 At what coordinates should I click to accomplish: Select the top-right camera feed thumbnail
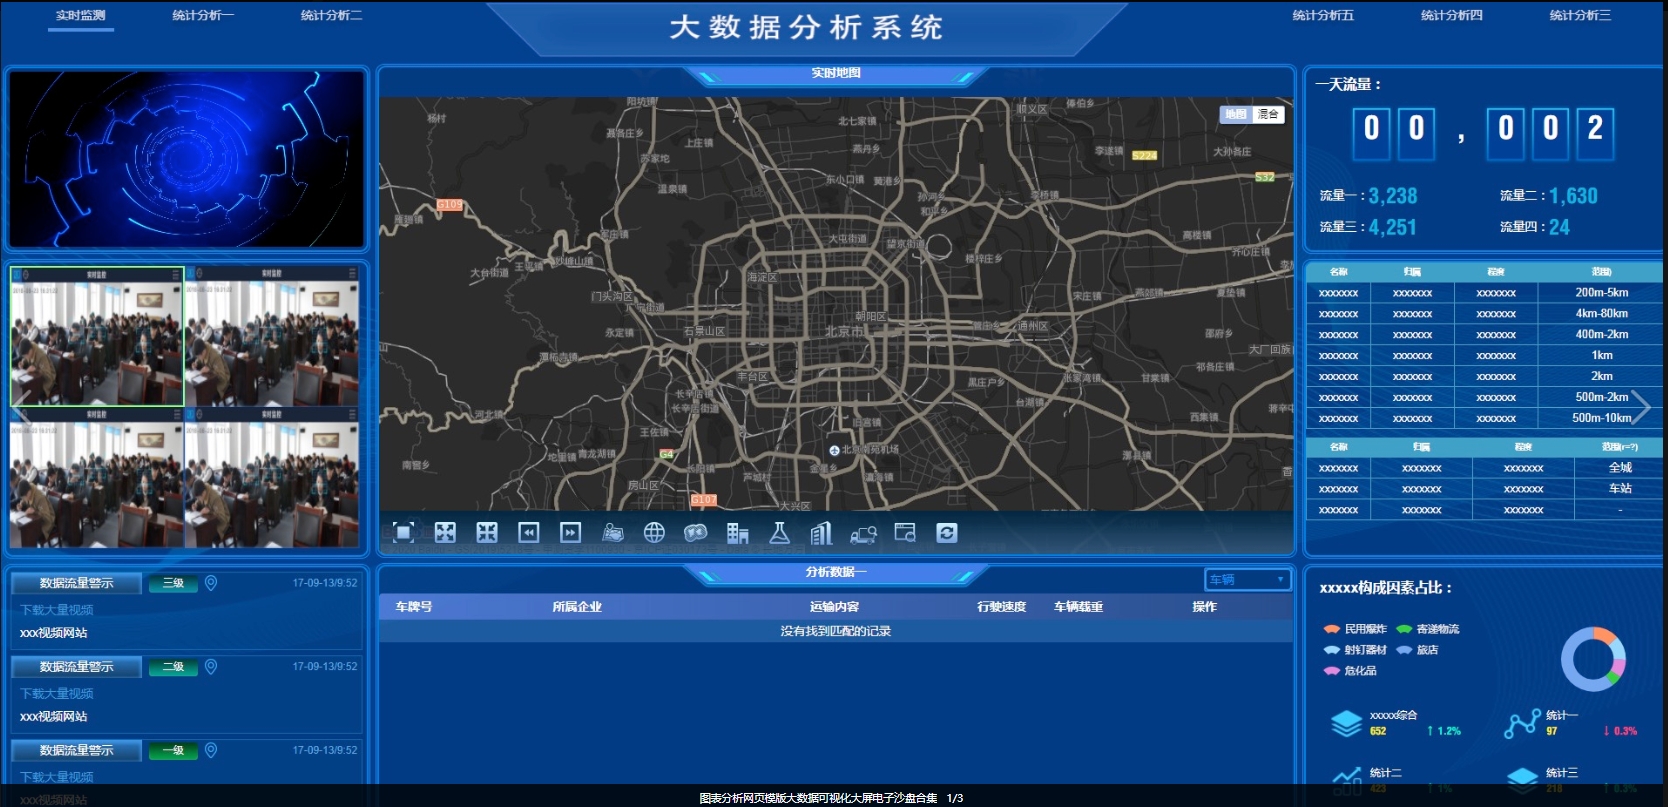click(x=272, y=336)
